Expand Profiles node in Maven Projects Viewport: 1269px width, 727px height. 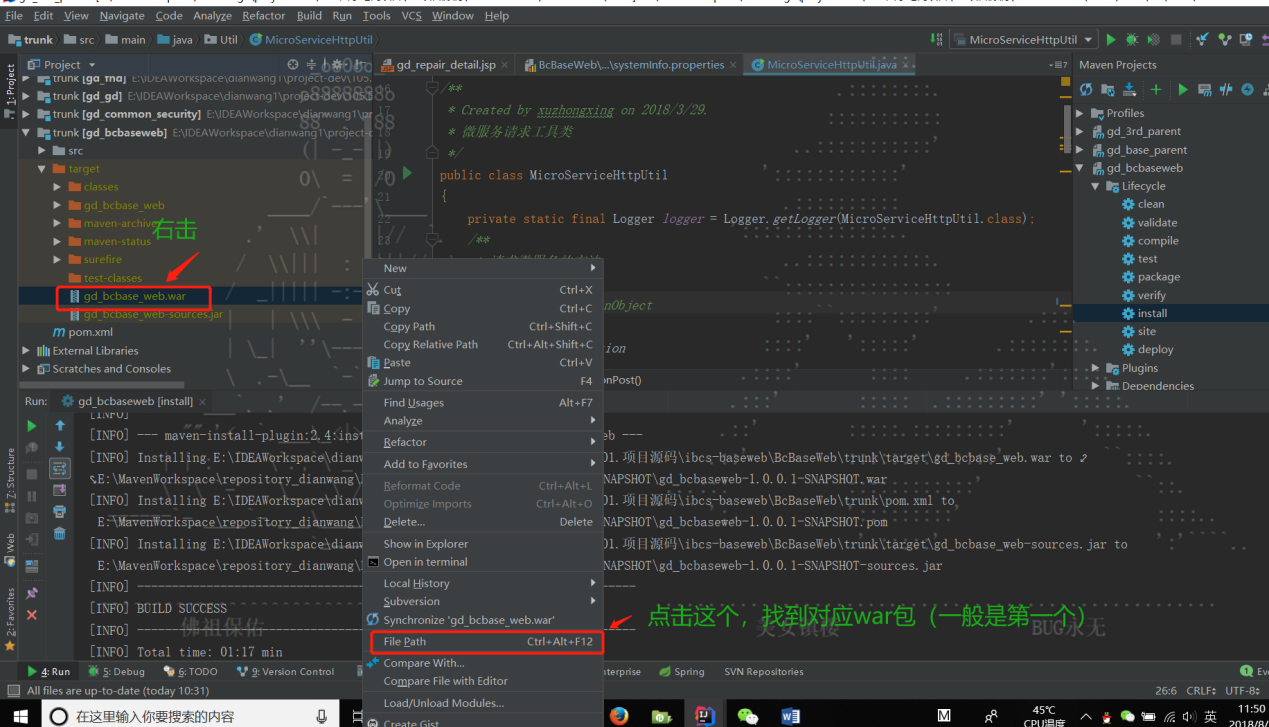1080,113
